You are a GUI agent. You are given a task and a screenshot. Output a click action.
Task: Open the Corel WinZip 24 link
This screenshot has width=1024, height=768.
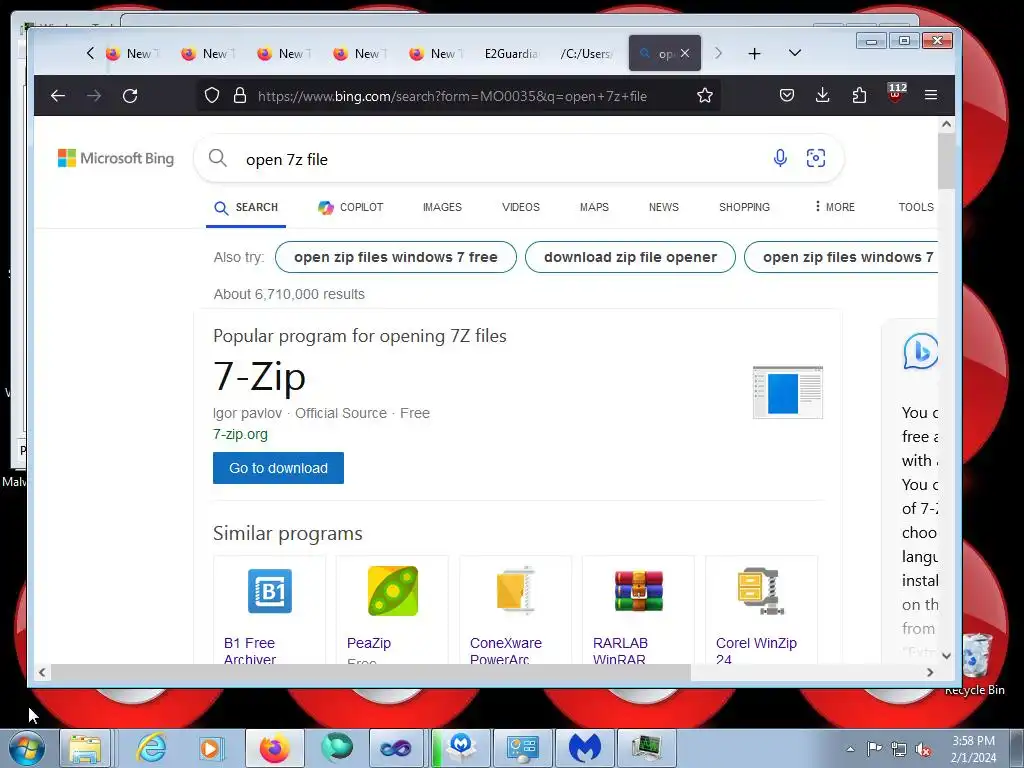point(756,650)
